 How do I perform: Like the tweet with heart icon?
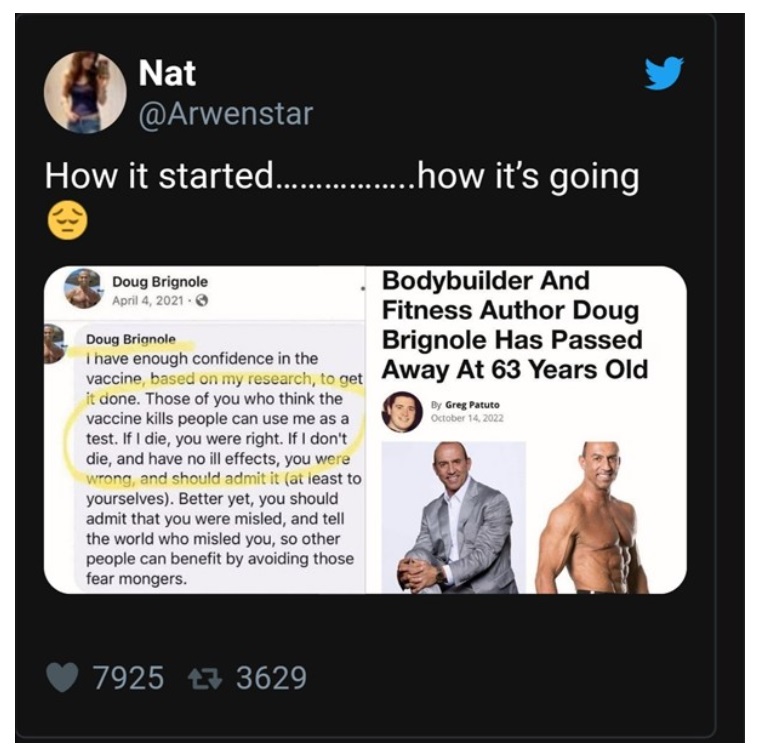62,677
